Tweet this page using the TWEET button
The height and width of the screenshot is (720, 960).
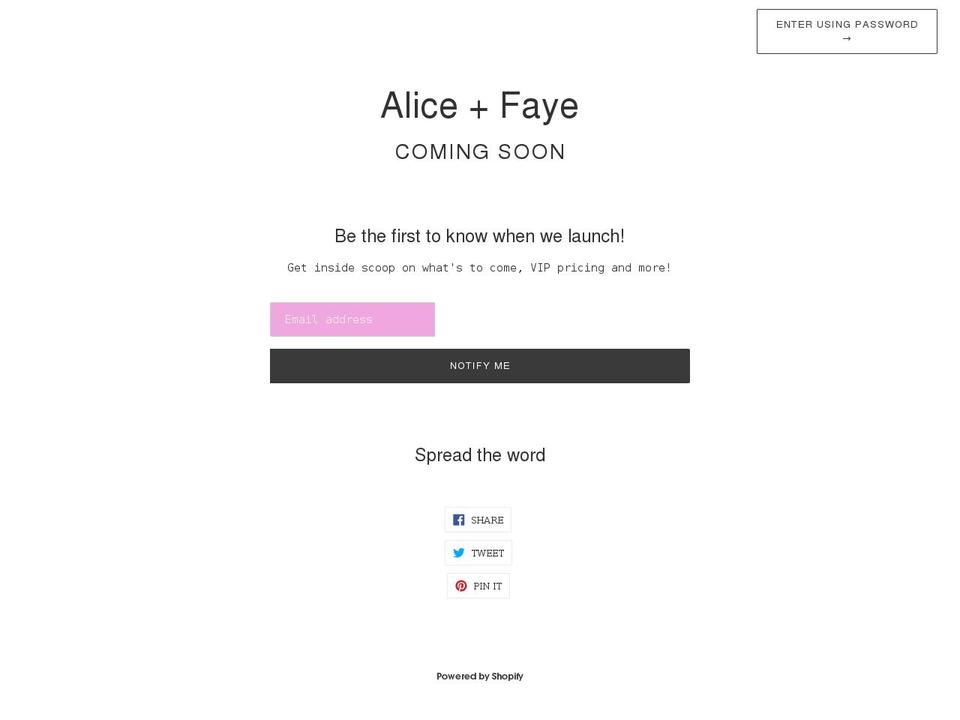(x=479, y=552)
